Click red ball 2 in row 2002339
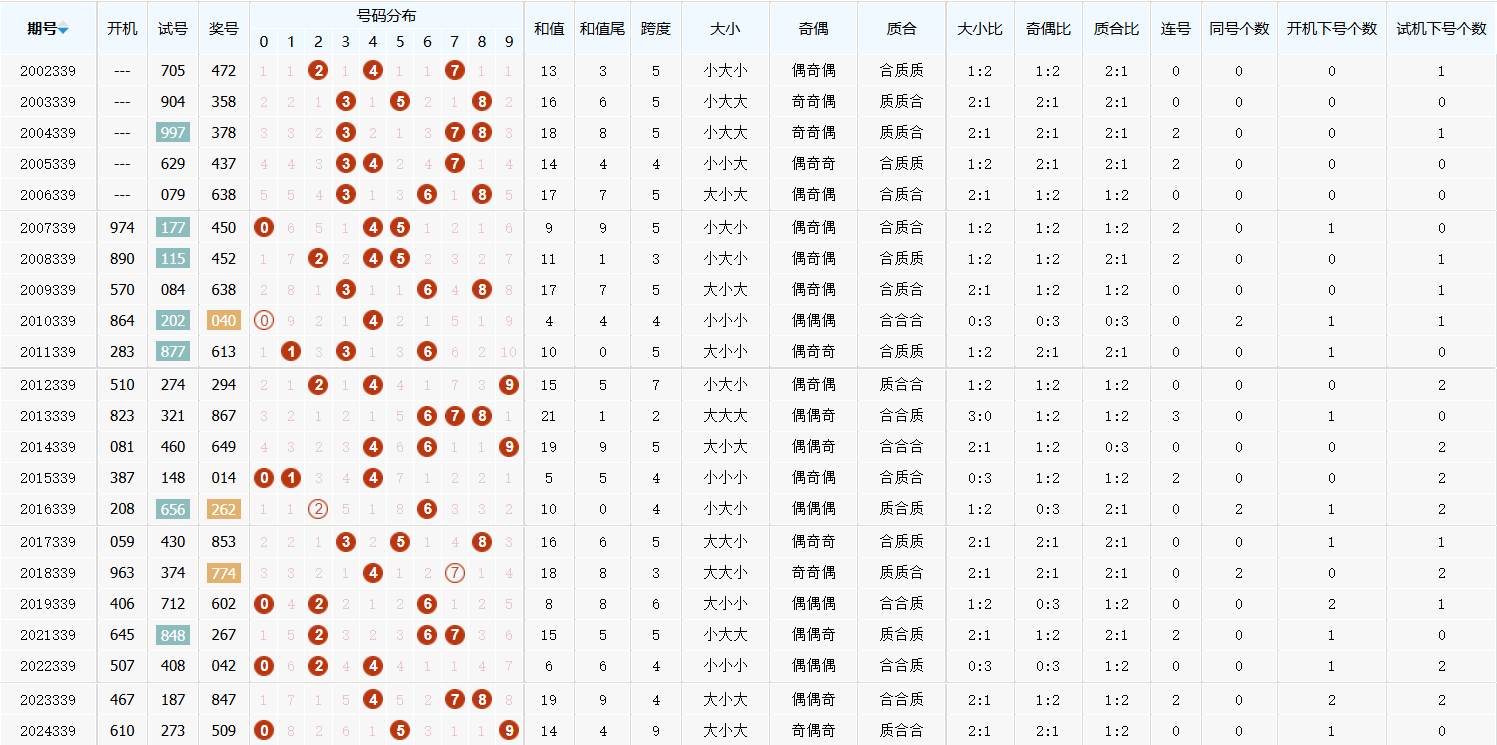This screenshot has height=745, width=1497. pyautogui.click(x=318, y=70)
